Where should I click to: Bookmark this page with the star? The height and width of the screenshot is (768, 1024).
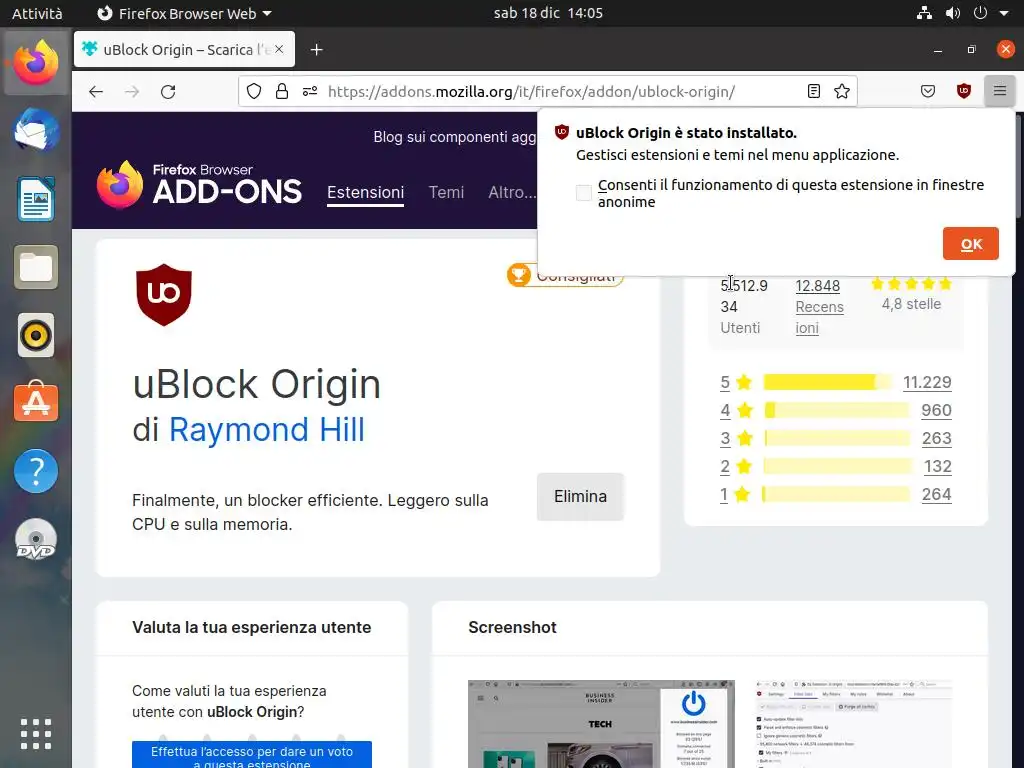coord(842,91)
